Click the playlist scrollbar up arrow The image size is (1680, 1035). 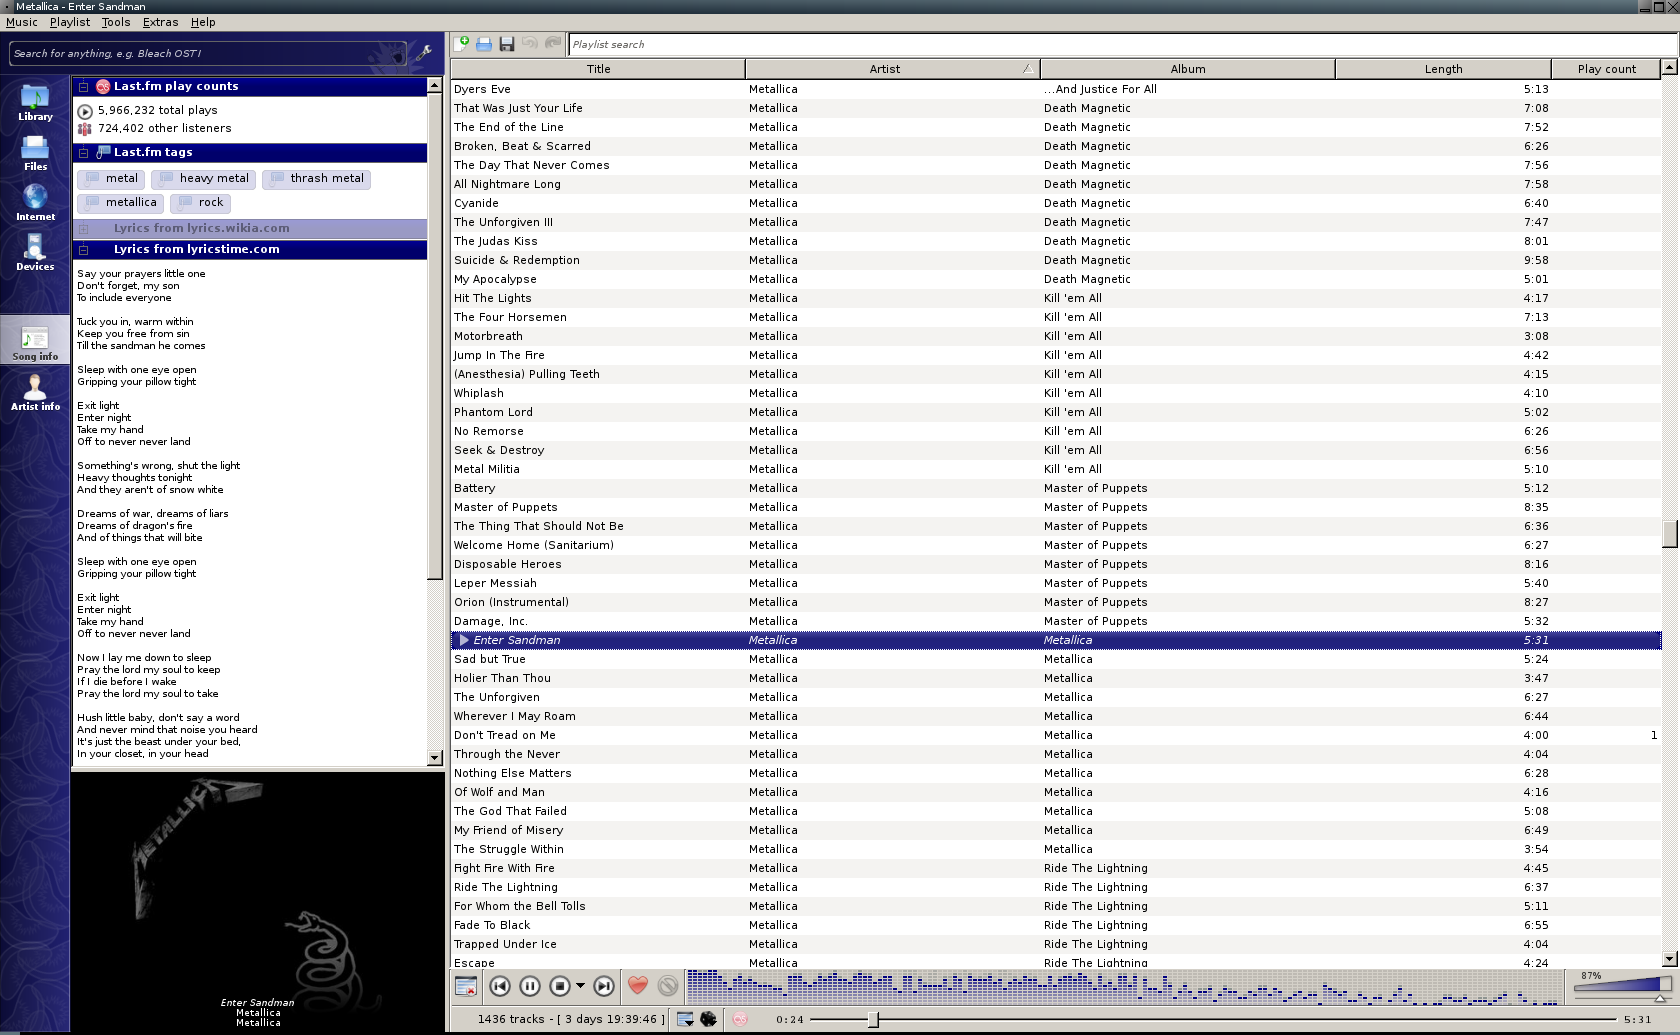coord(1669,67)
